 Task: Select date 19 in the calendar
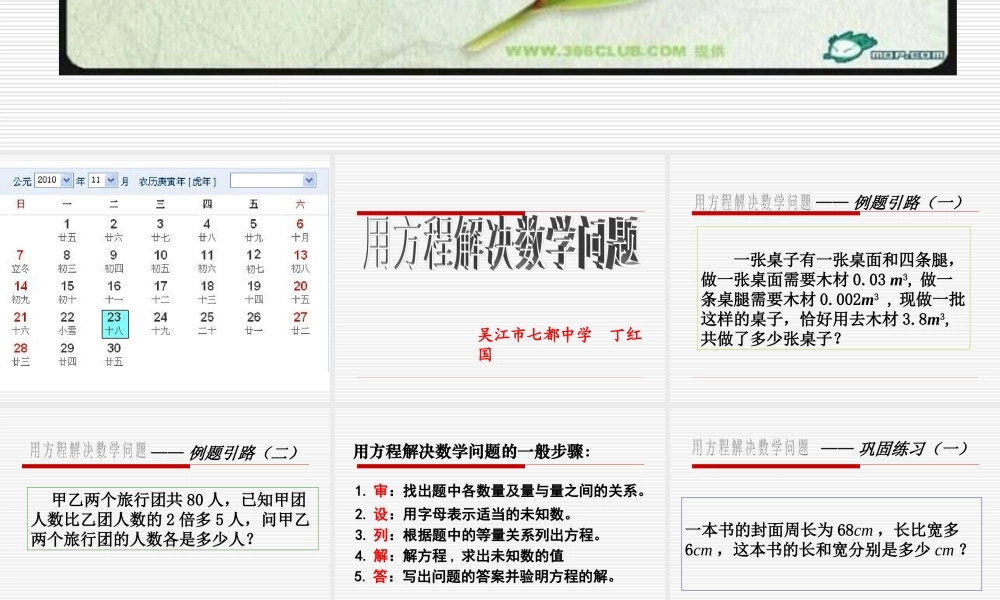point(254,292)
